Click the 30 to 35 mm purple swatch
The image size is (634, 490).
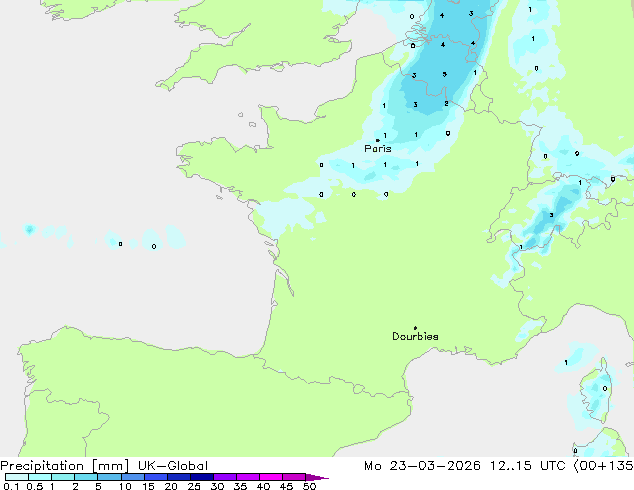[224, 477]
